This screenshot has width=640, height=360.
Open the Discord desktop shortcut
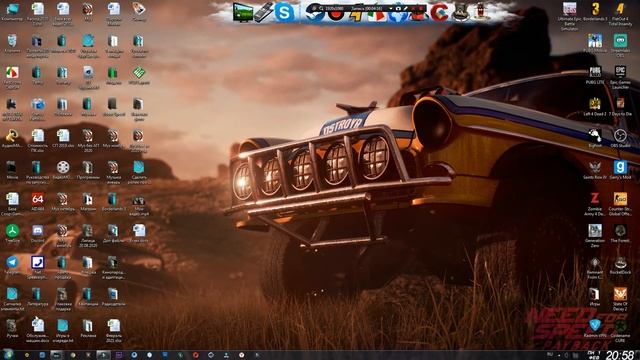coord(38,234)
